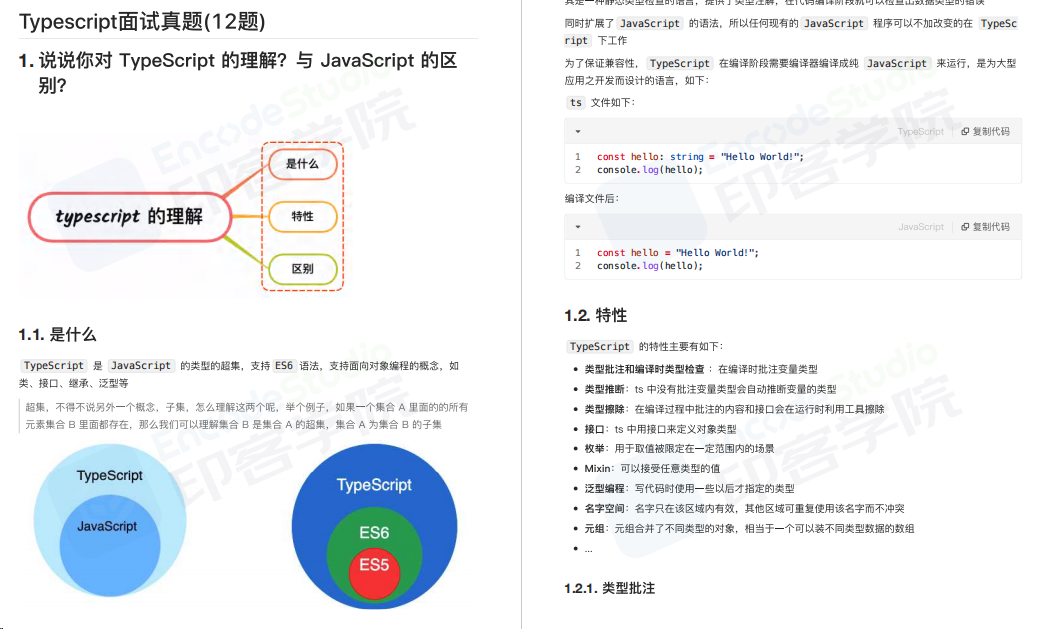The image size is (1042, 629).
Task: Collapse the JavaScript code block arrow
Action: tap(577, 227)
